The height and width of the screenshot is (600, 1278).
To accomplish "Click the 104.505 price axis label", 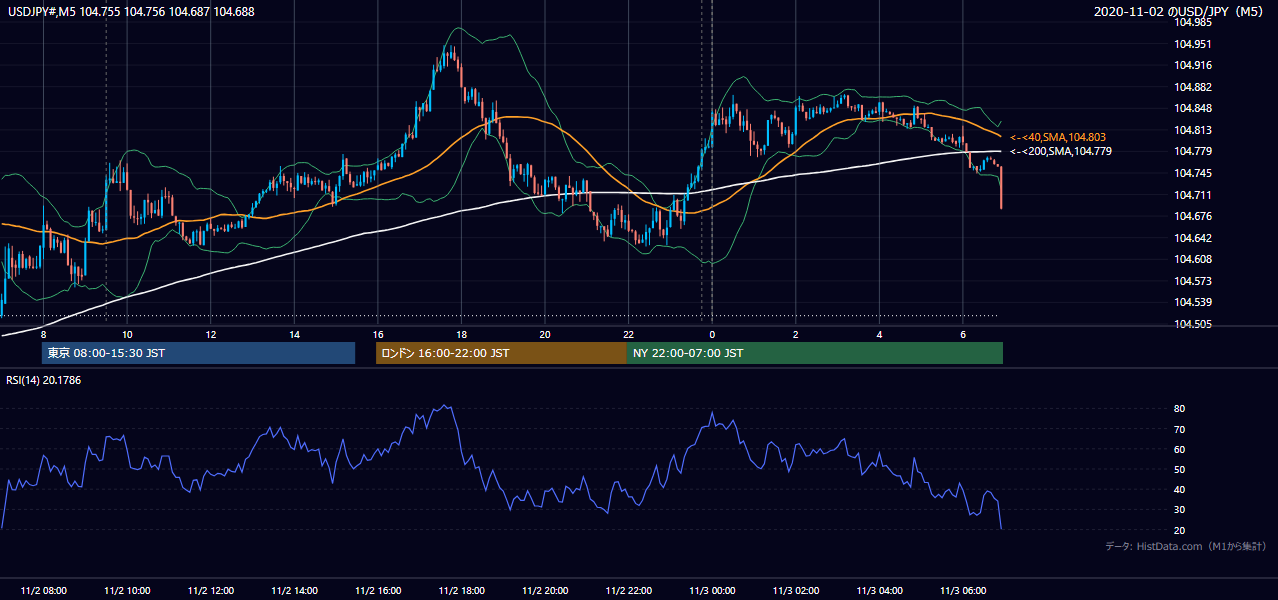I will click(1193, 324).
